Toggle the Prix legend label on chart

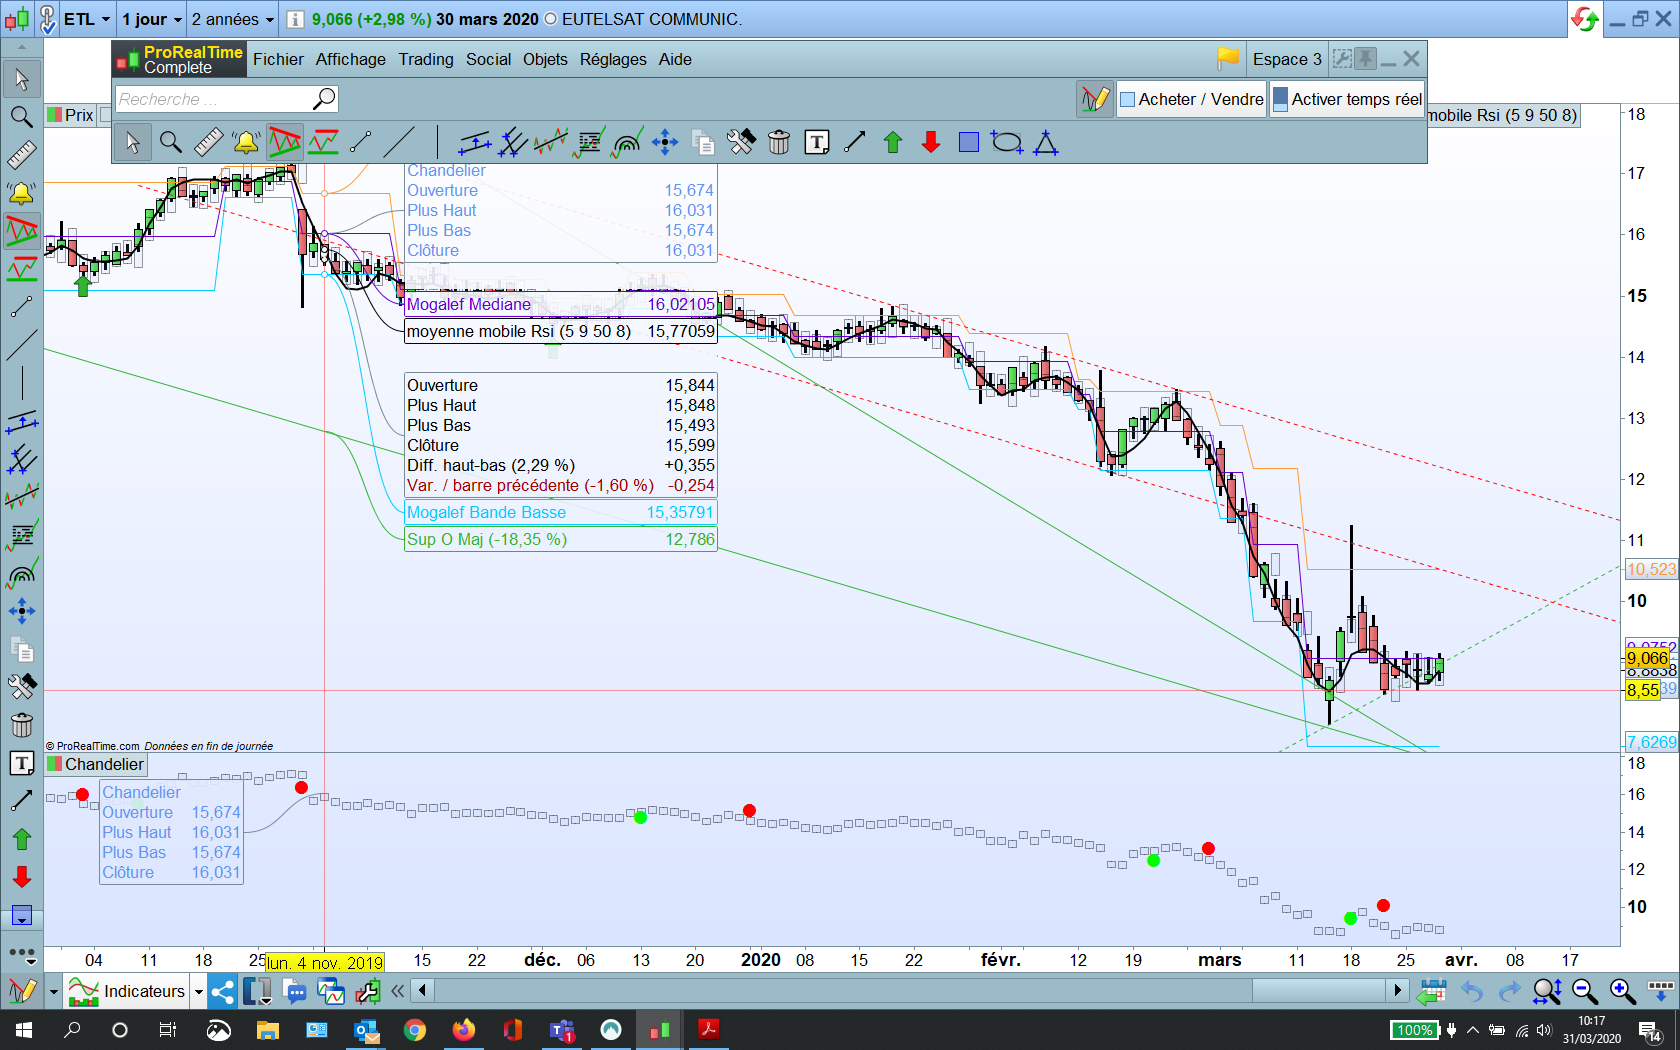(x=70, y=115)
